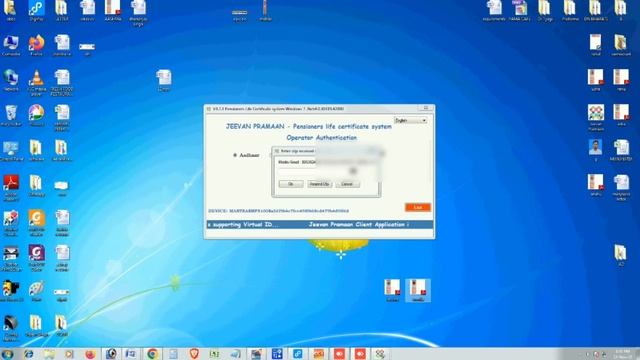The height and width of the screenshot is (360, 640).
Task: Launch Internet Explorer from the taskbar
Action: [x=28, y=354]
